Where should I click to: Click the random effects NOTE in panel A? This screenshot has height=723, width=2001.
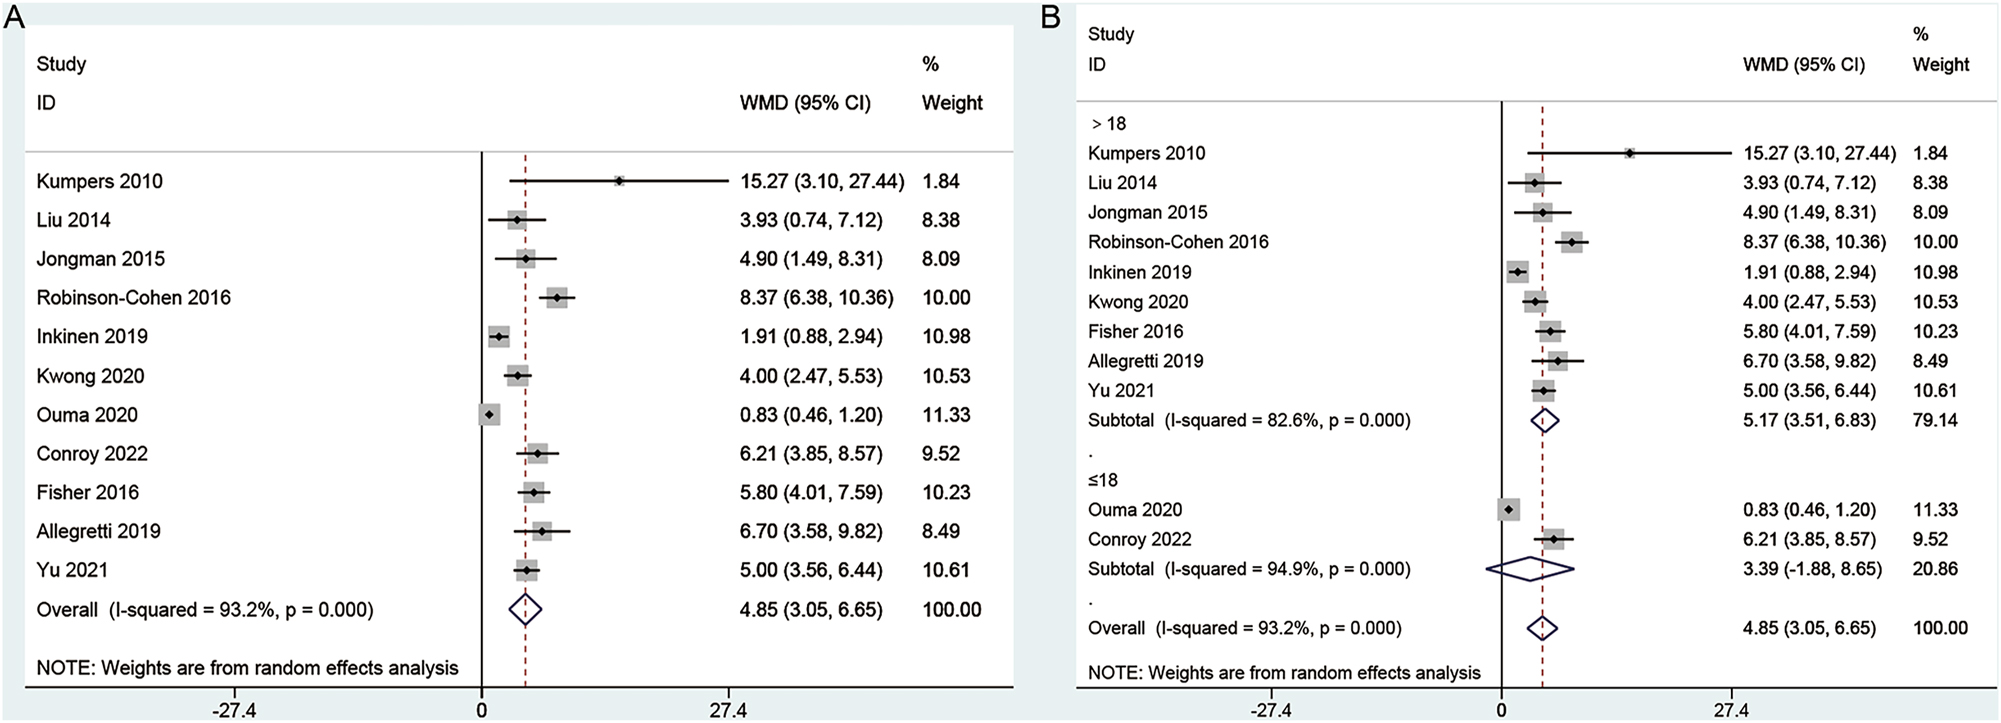(247, 668)
